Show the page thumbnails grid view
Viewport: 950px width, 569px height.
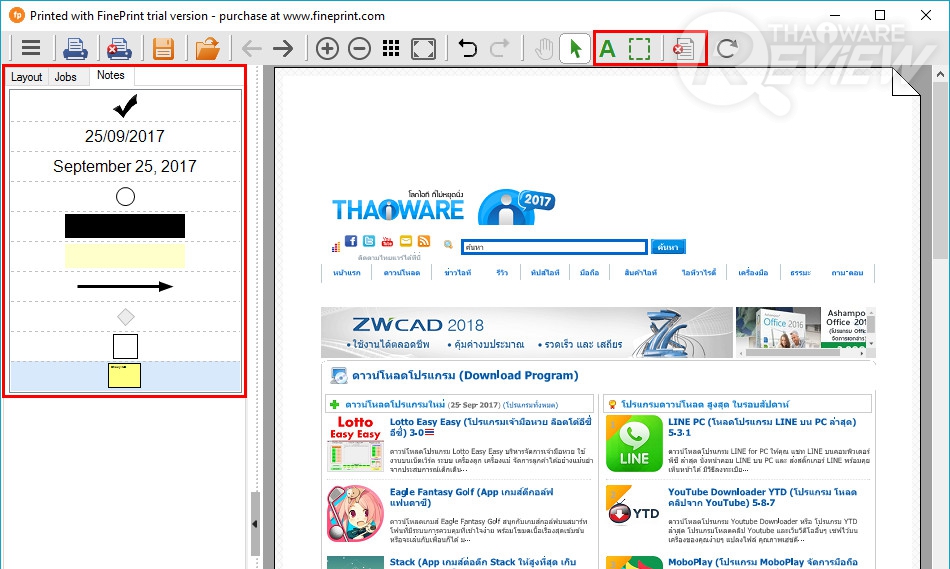[391, 48]
